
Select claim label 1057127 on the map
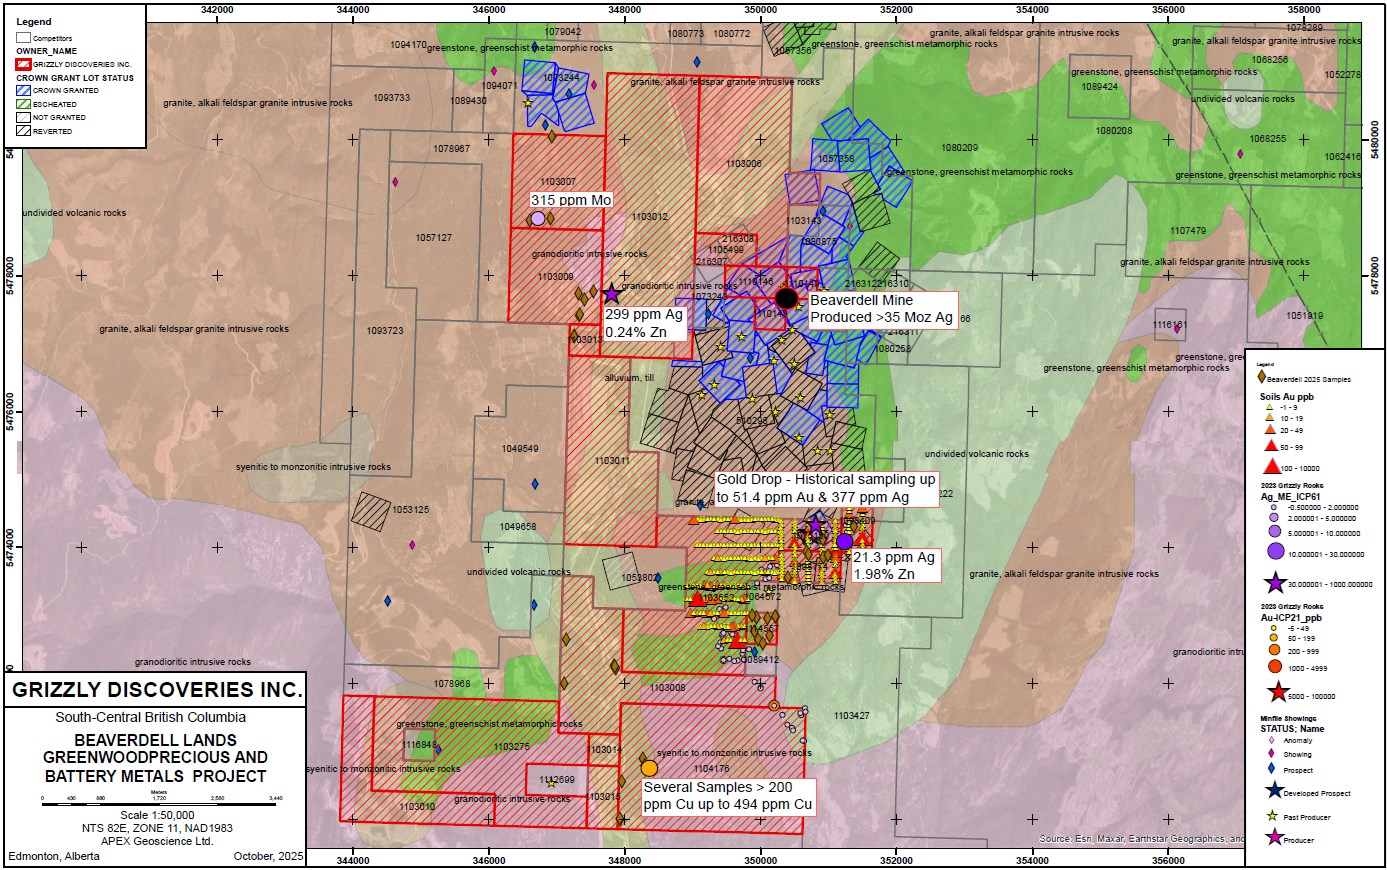(433, 238)
